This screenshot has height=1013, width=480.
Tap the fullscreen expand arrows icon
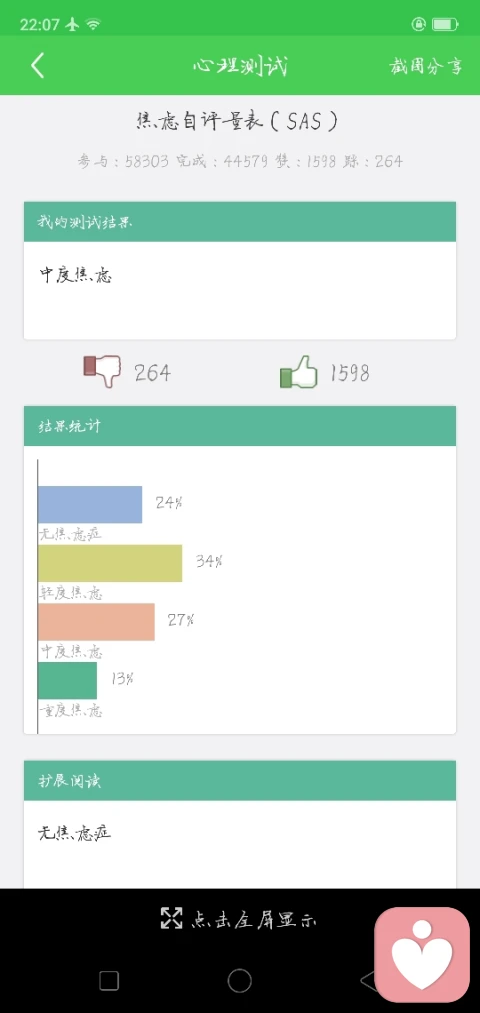click(171, 918)
